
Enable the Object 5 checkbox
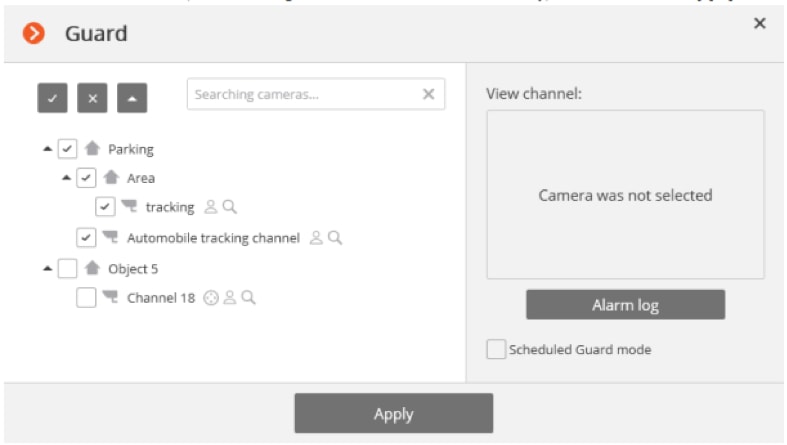[x=67, y=268]
